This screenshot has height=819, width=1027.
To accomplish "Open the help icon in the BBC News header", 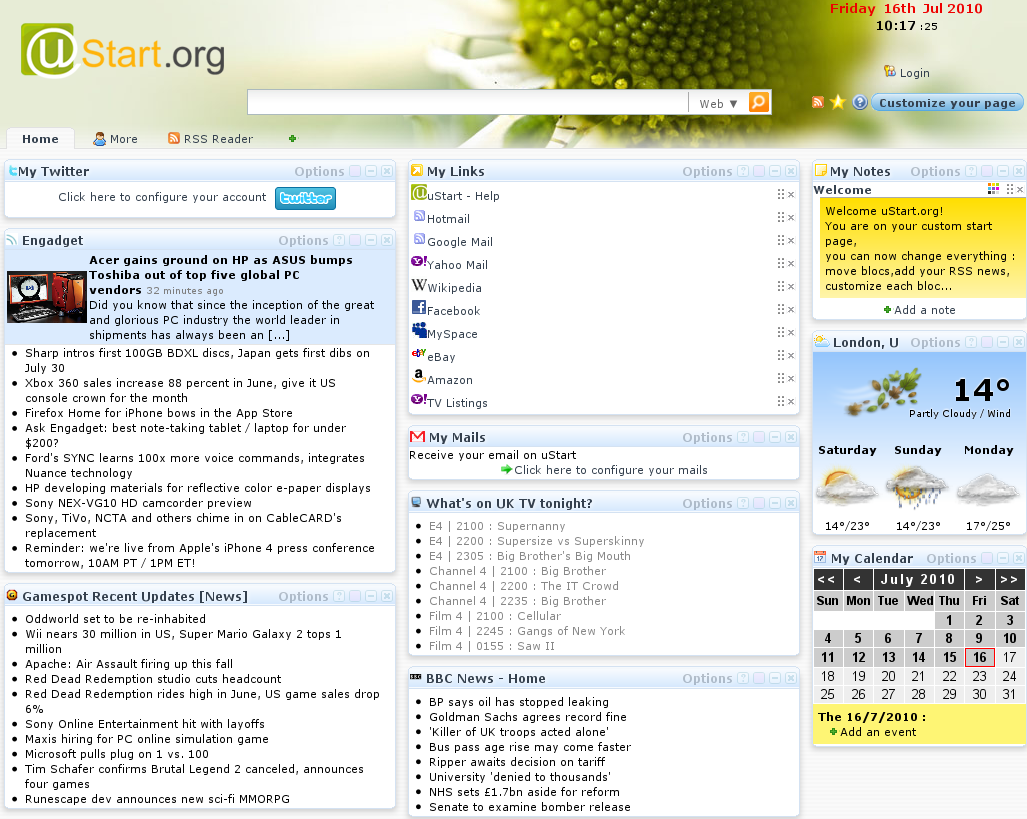I will pyautogui.click(x=743, y=678).
